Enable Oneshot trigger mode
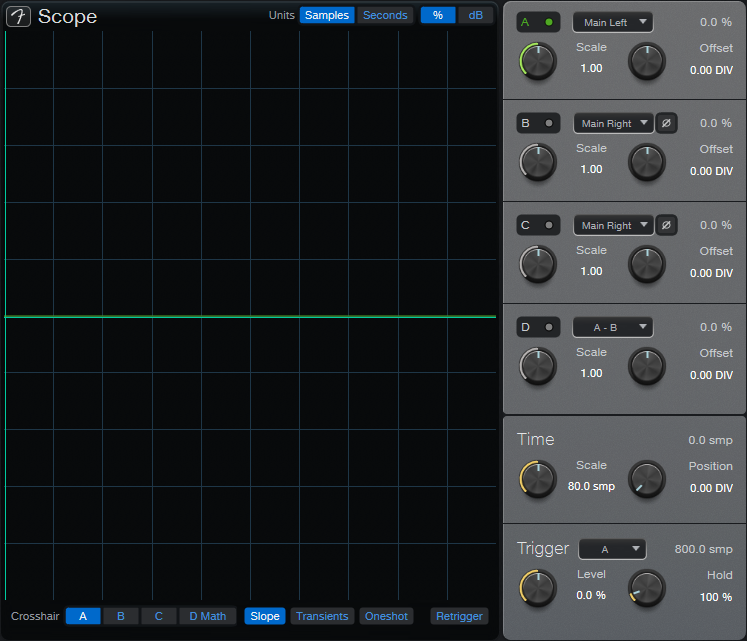 pyautogui.click(x=386, y=616)
